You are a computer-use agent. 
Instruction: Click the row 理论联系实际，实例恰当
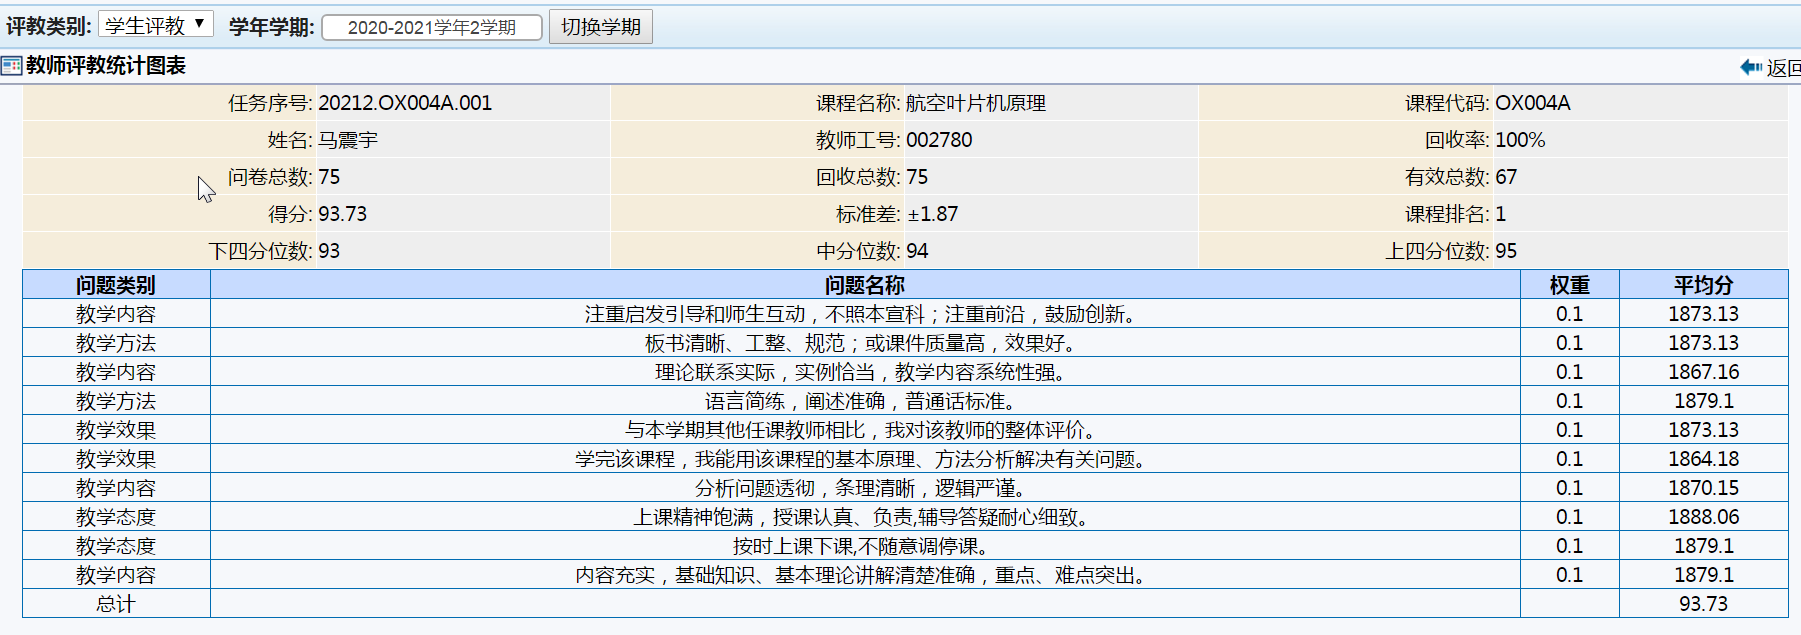[x=905, y=372]
